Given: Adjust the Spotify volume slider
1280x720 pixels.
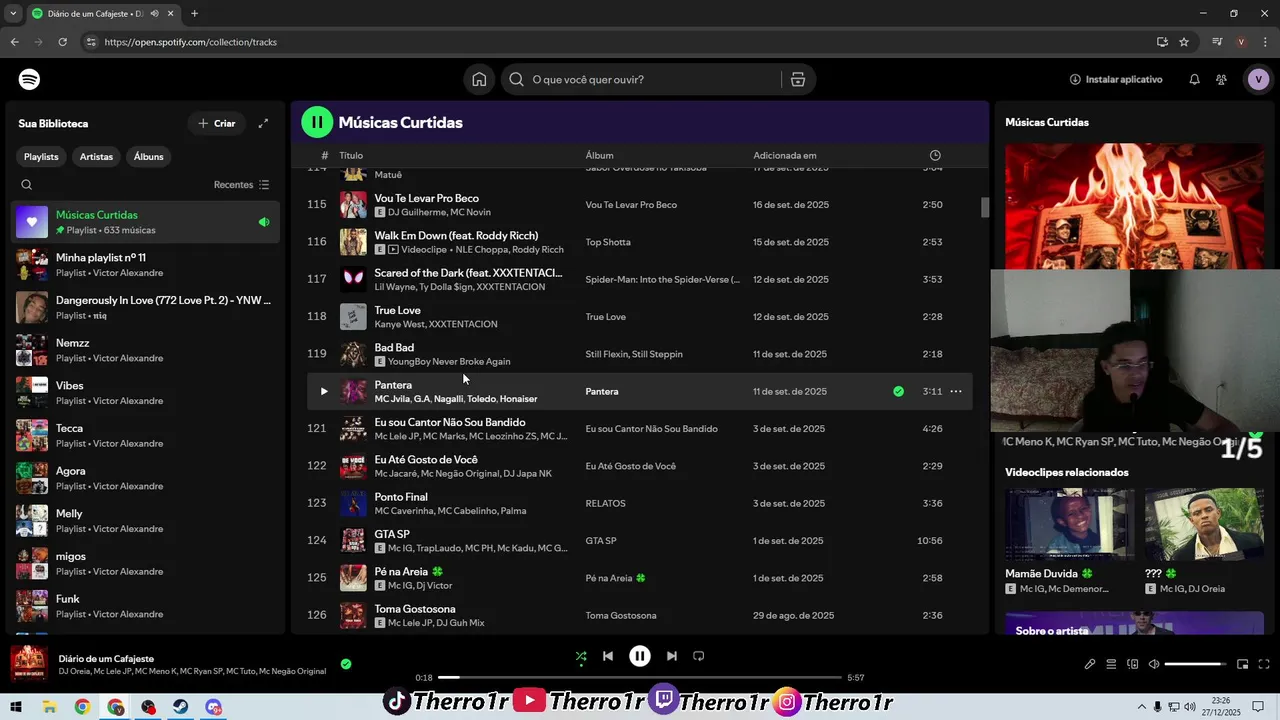Looking at the screenshot, I should point(1195,664).
